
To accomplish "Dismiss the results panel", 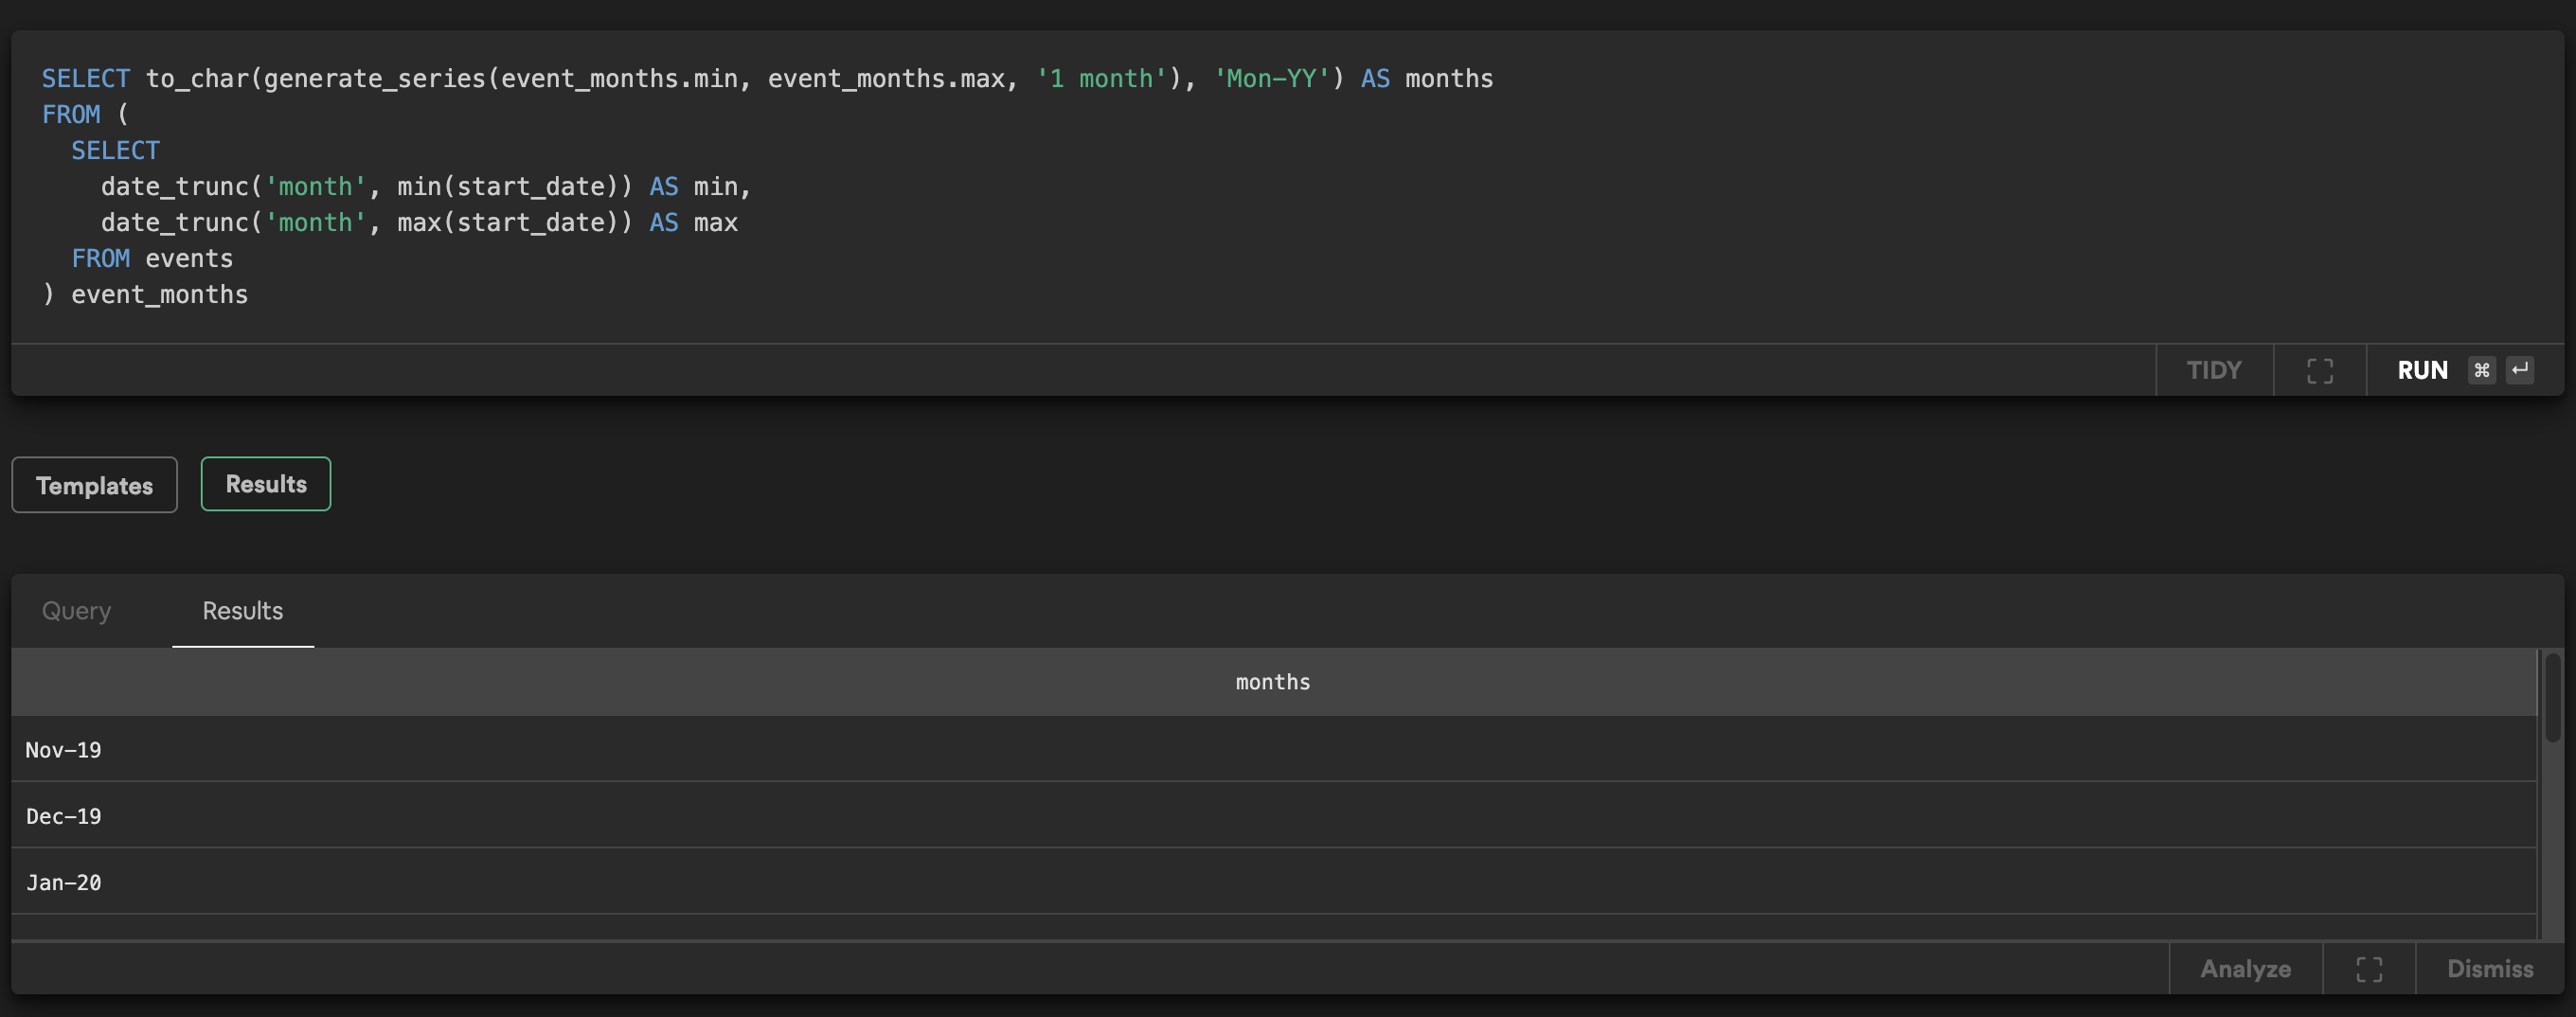I will (2489, 967).
